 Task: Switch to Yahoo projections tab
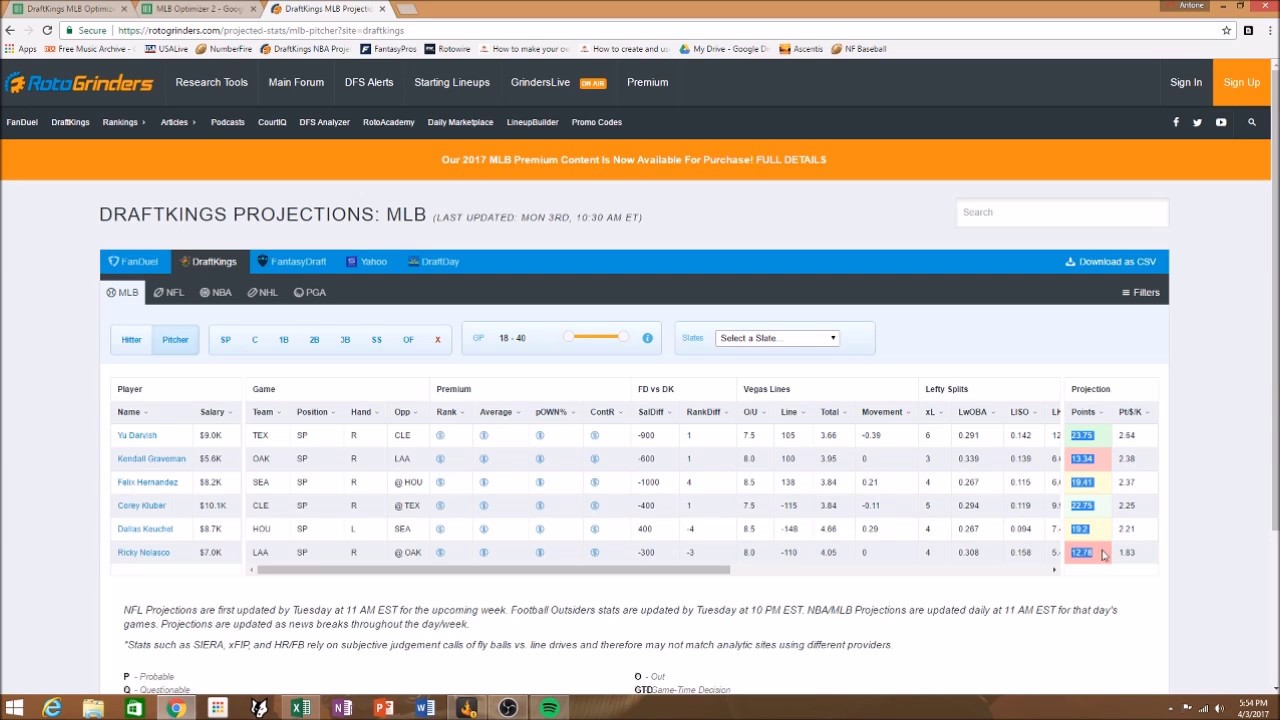(367, 262)
